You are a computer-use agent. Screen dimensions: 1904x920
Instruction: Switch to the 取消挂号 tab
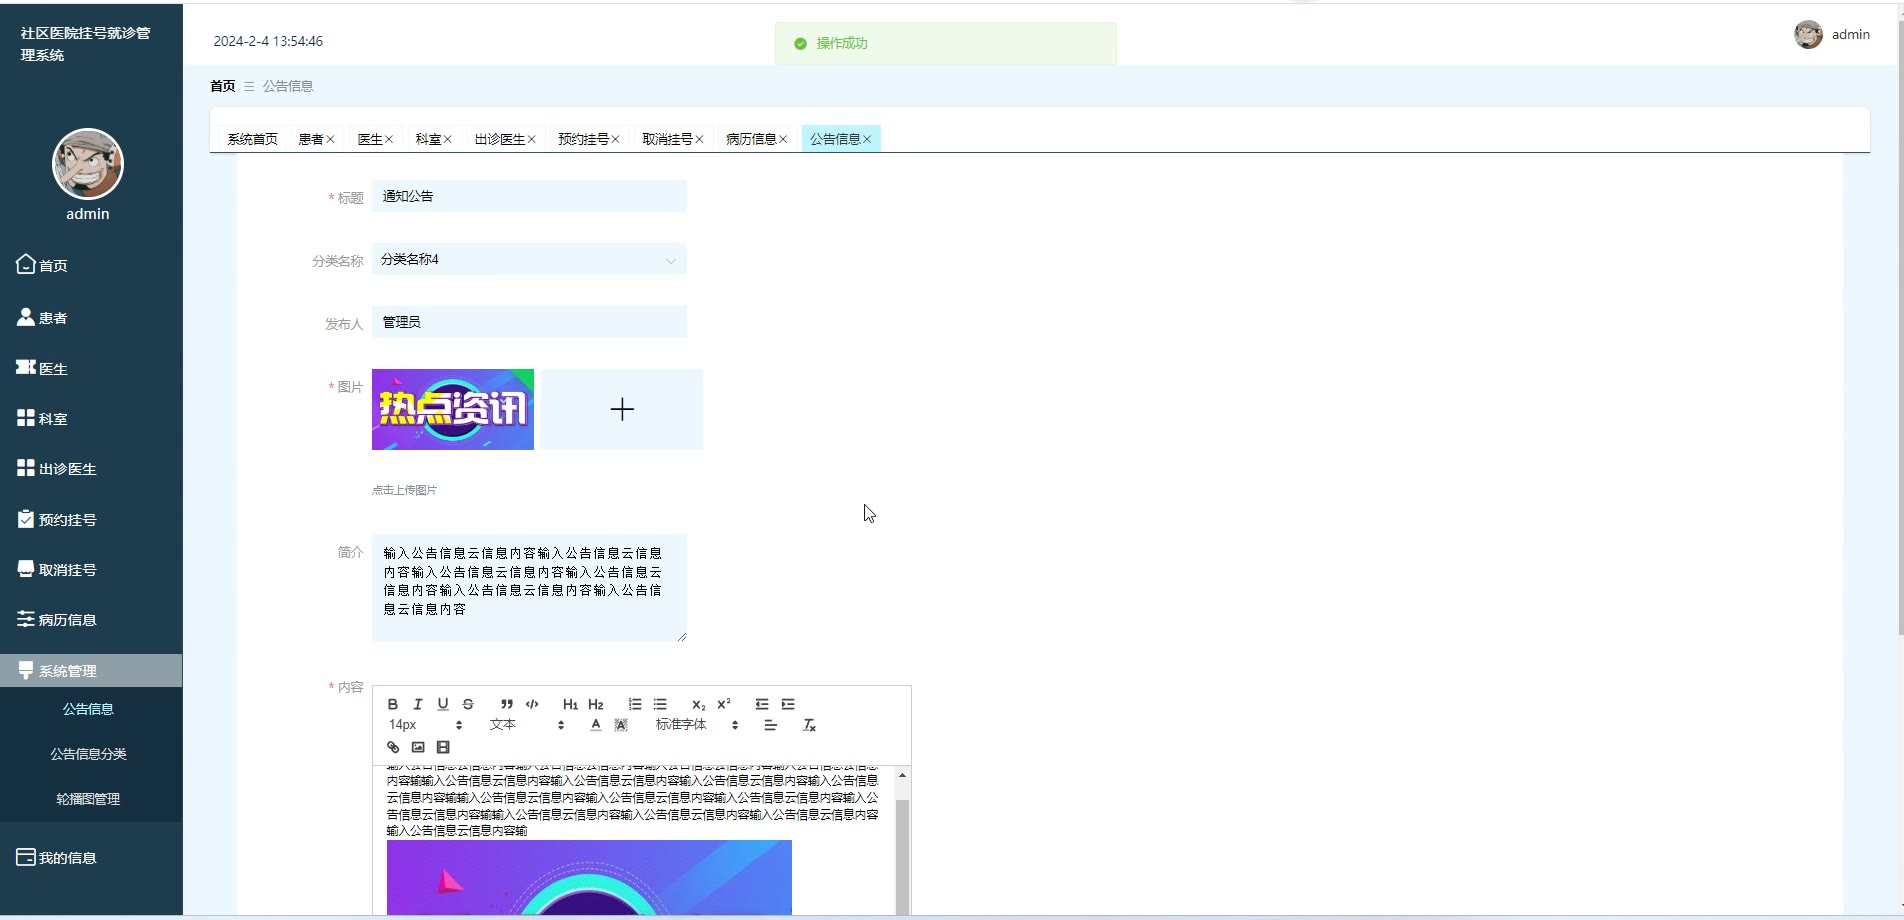coord(667,139)
